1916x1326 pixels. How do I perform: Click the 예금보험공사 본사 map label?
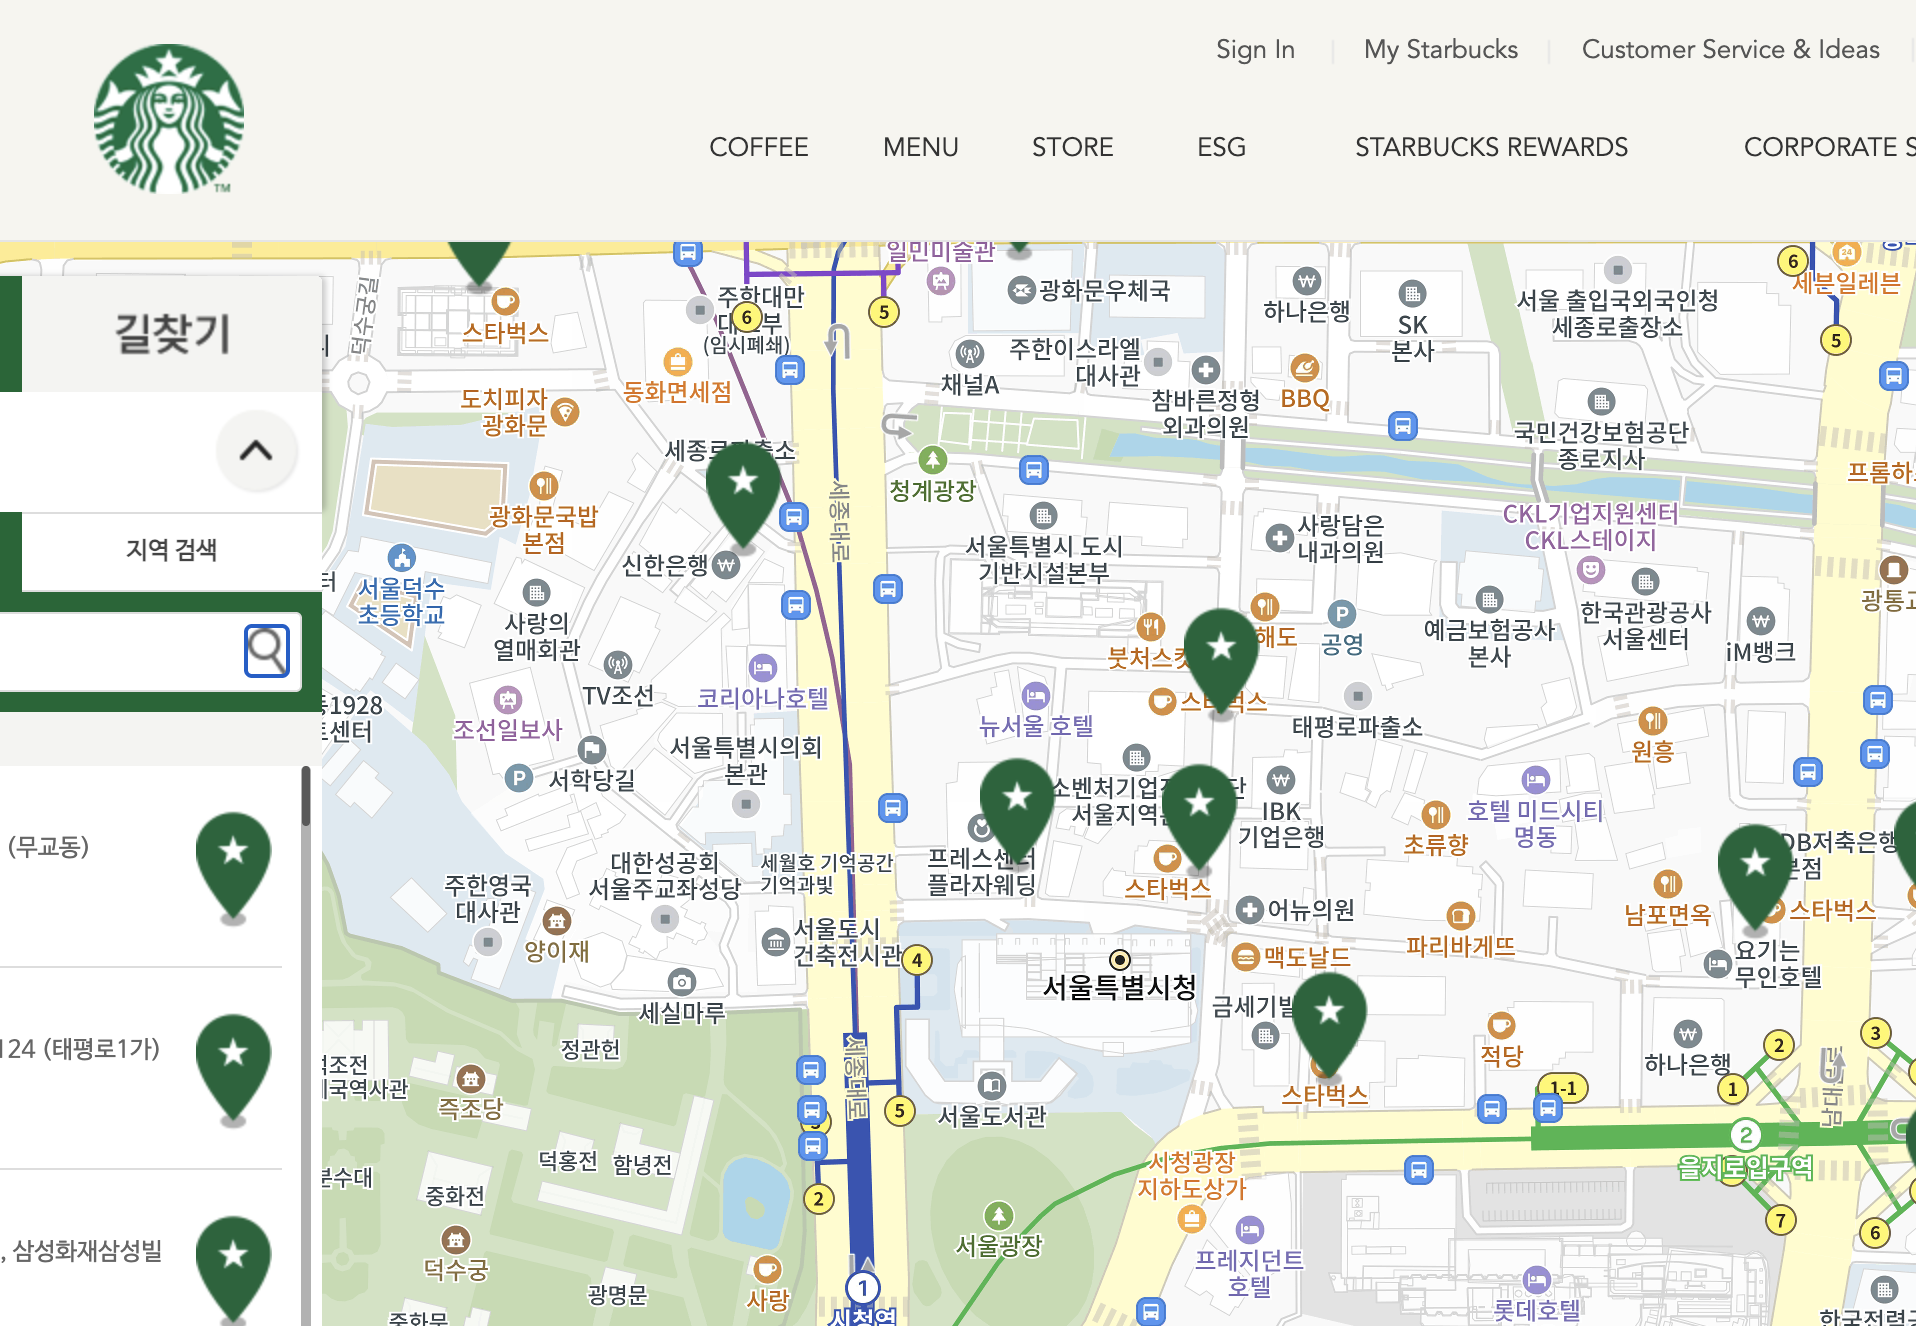click(x=1489, y=643)
